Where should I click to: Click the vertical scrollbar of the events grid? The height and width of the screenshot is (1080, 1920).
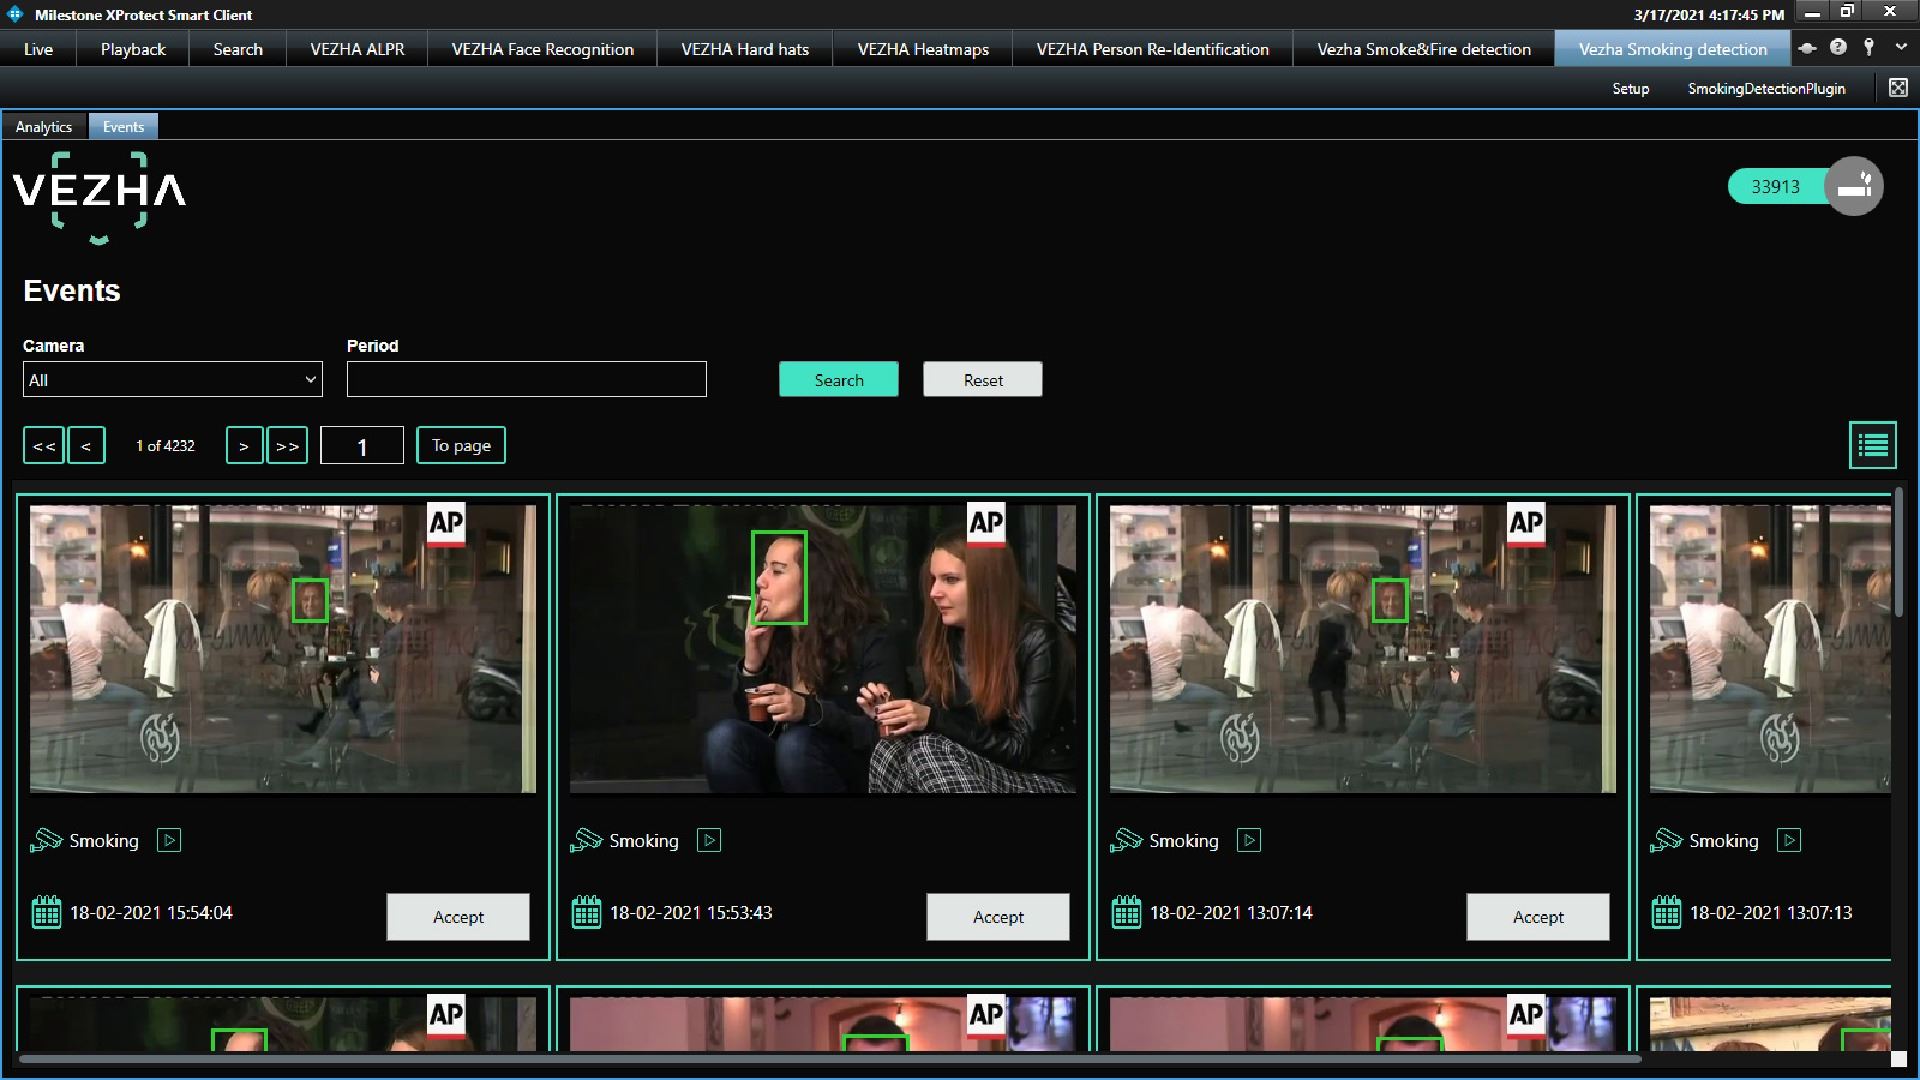click(x=1898, y=553)
